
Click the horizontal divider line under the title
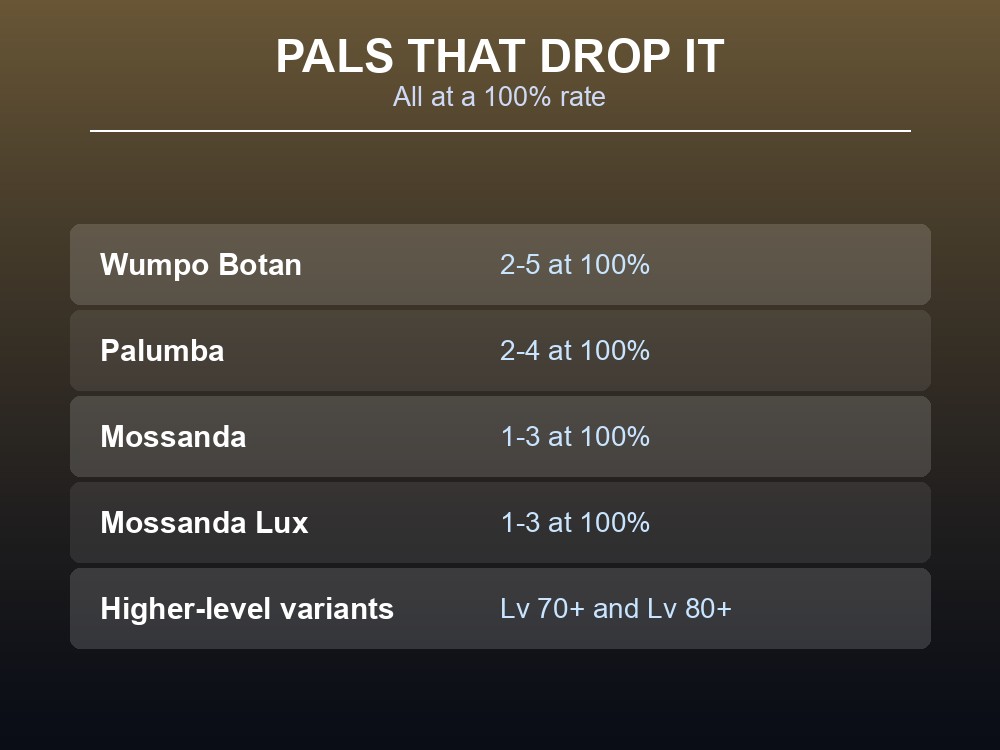click(x=500, y=131)
